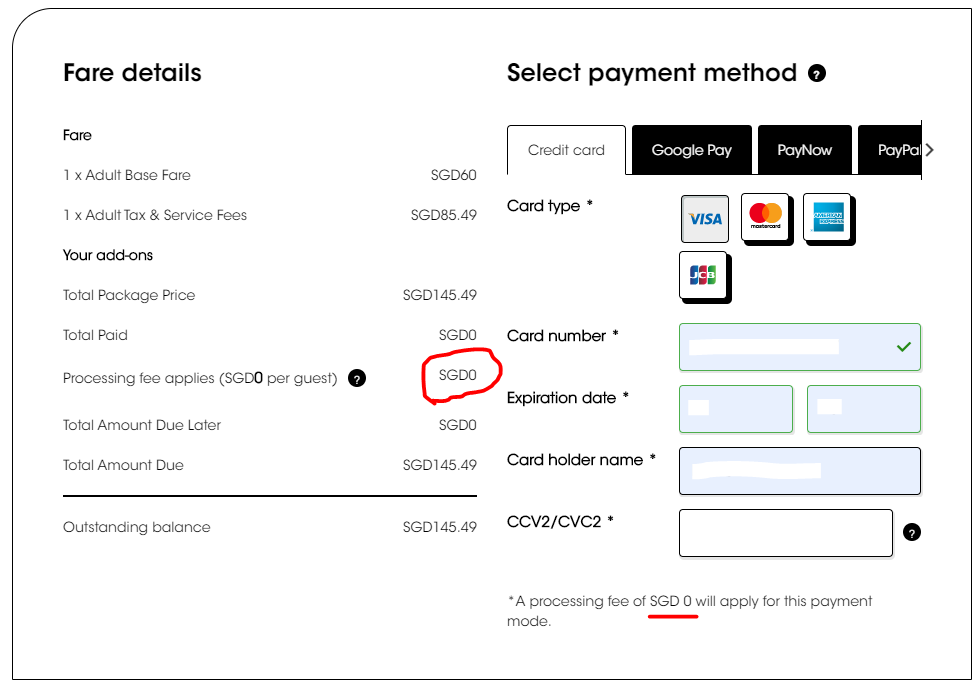Click the CCV2/CVC2 input box

pyautogui.click(x=786, y=533)
